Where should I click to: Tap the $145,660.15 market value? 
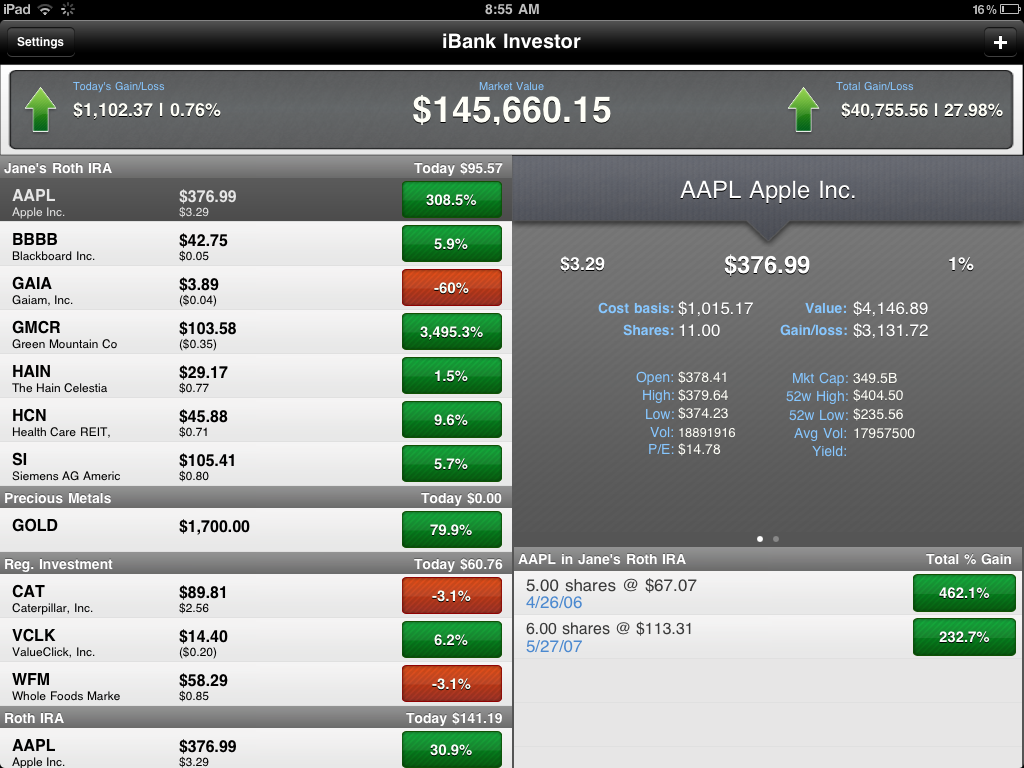(511, 110)
